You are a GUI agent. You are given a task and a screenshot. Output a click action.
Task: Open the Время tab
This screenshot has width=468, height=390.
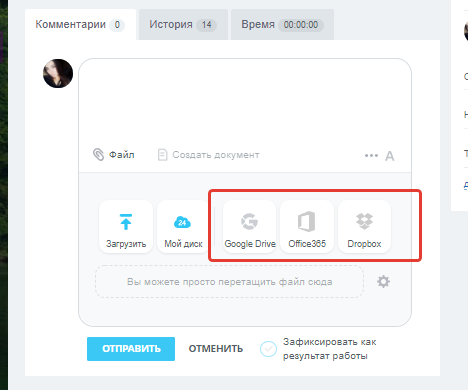[x=282, y=25]
